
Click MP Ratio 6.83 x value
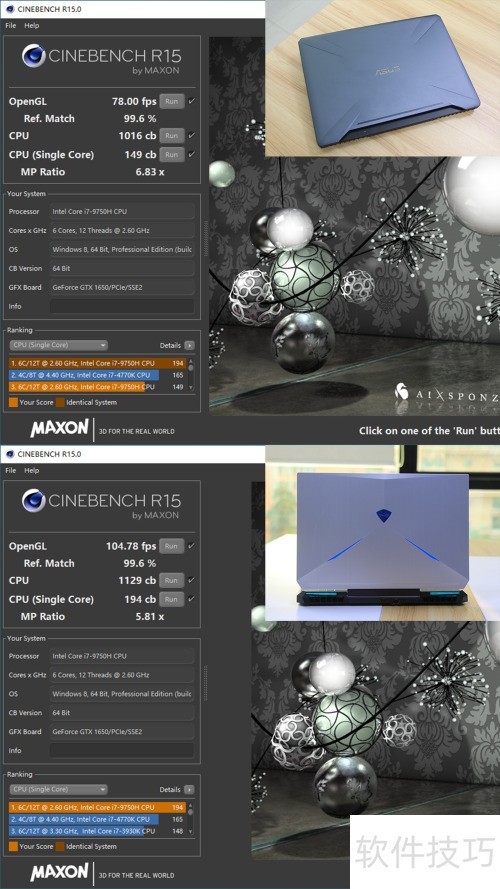pyautogui.click(x=150, y=172)
